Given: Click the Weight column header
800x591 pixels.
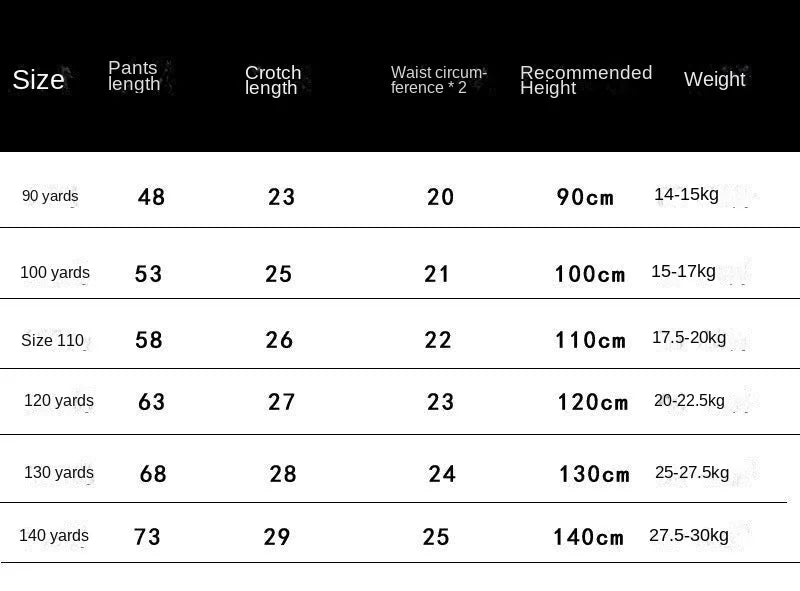Looking at the screenshot, I should coord(714,79).
